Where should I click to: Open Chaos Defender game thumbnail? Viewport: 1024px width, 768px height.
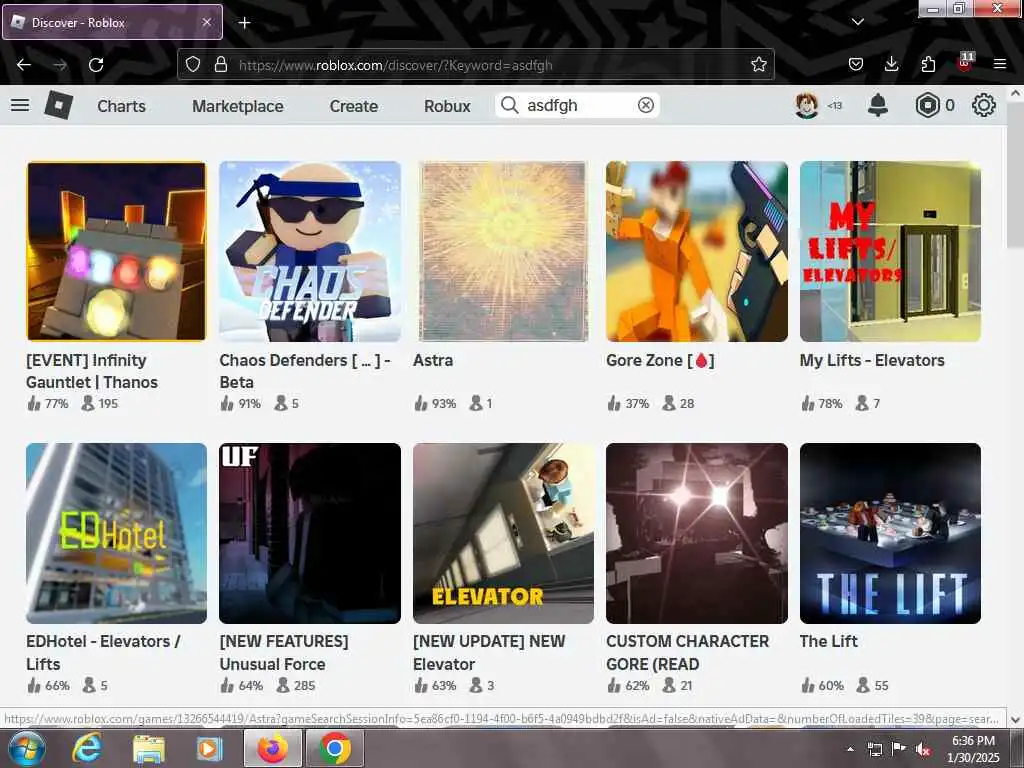[310, 251]
